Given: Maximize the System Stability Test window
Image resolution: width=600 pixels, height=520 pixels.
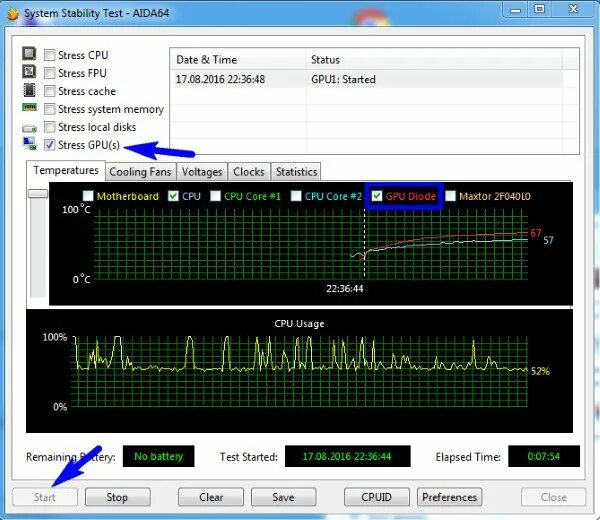Looking at the screenshot, I should tap(540, 9).
